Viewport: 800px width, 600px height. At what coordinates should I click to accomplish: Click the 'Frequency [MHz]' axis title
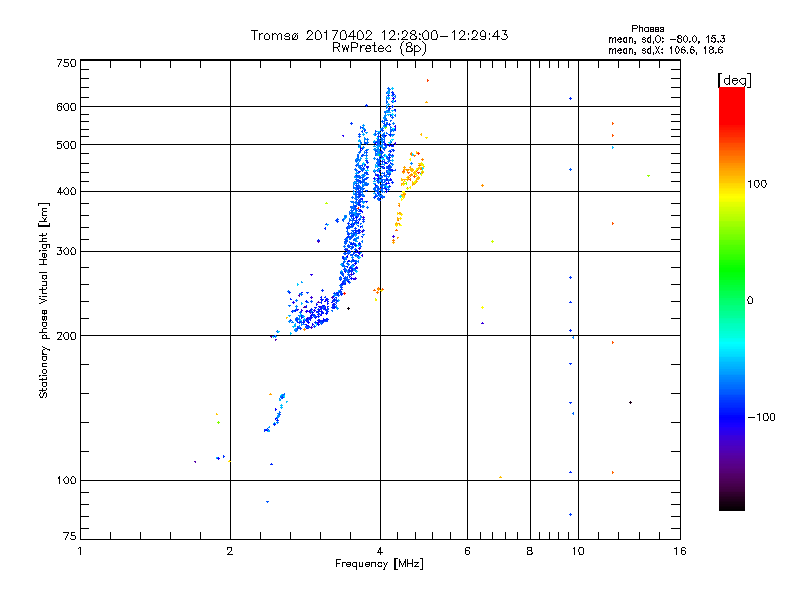pos(379,564)
